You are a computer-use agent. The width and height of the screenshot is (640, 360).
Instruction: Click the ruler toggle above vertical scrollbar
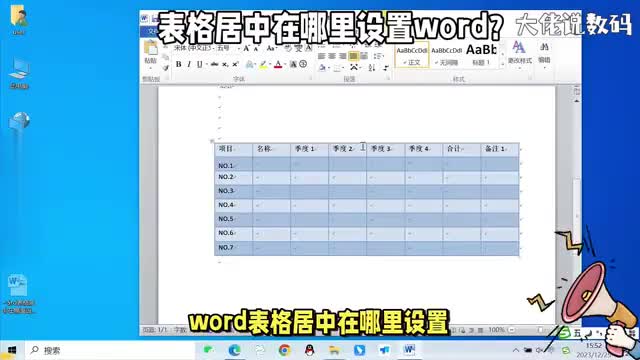click(577, 91)
